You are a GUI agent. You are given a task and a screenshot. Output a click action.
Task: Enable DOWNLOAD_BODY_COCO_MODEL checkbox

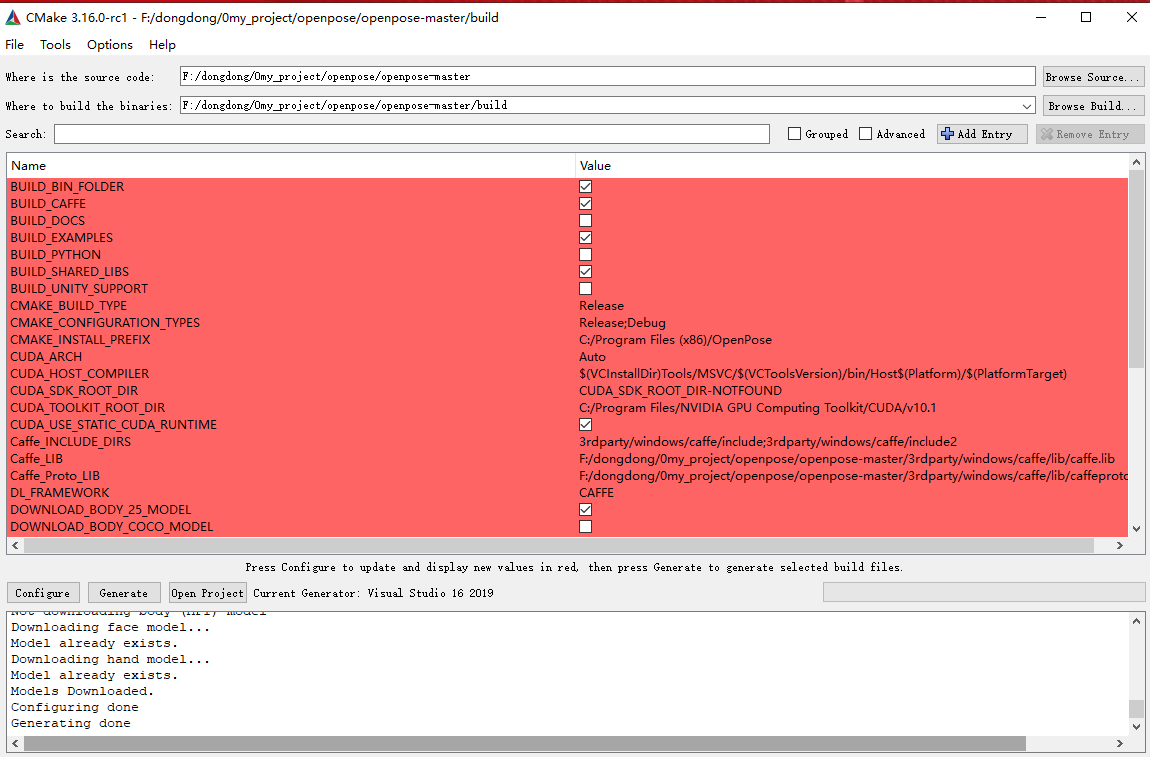click(585, 527)
